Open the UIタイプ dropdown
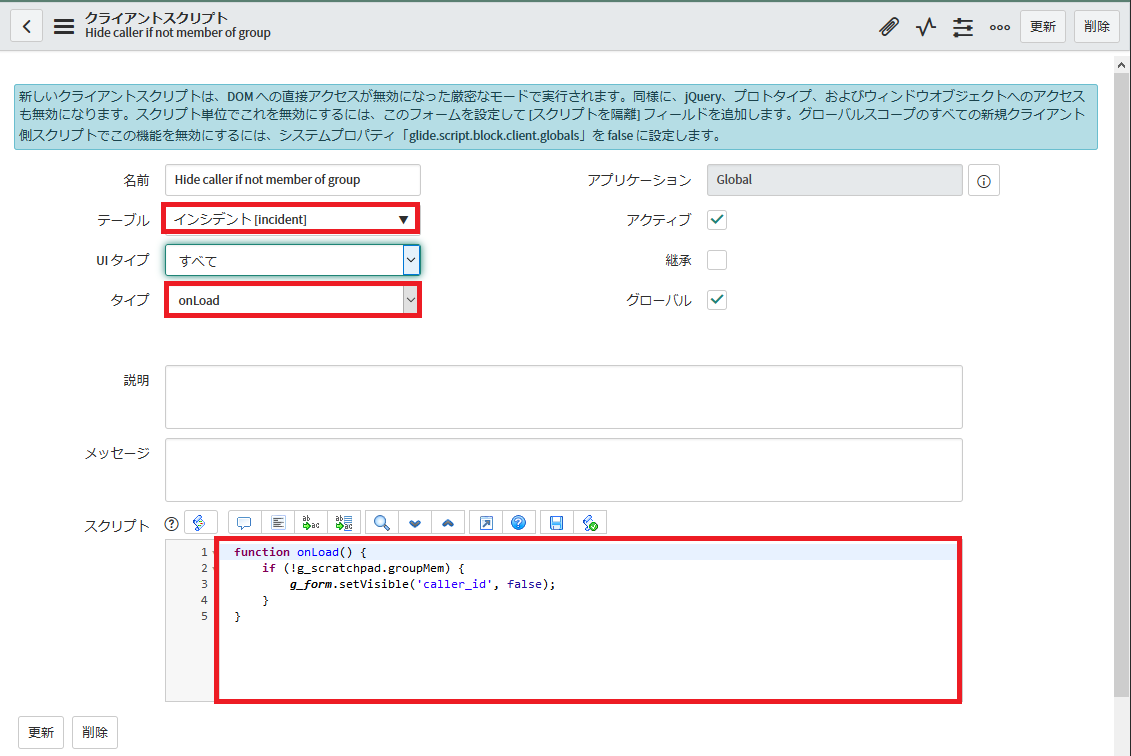The height and width of the screenshot is (756, 1131). (292, 260)
